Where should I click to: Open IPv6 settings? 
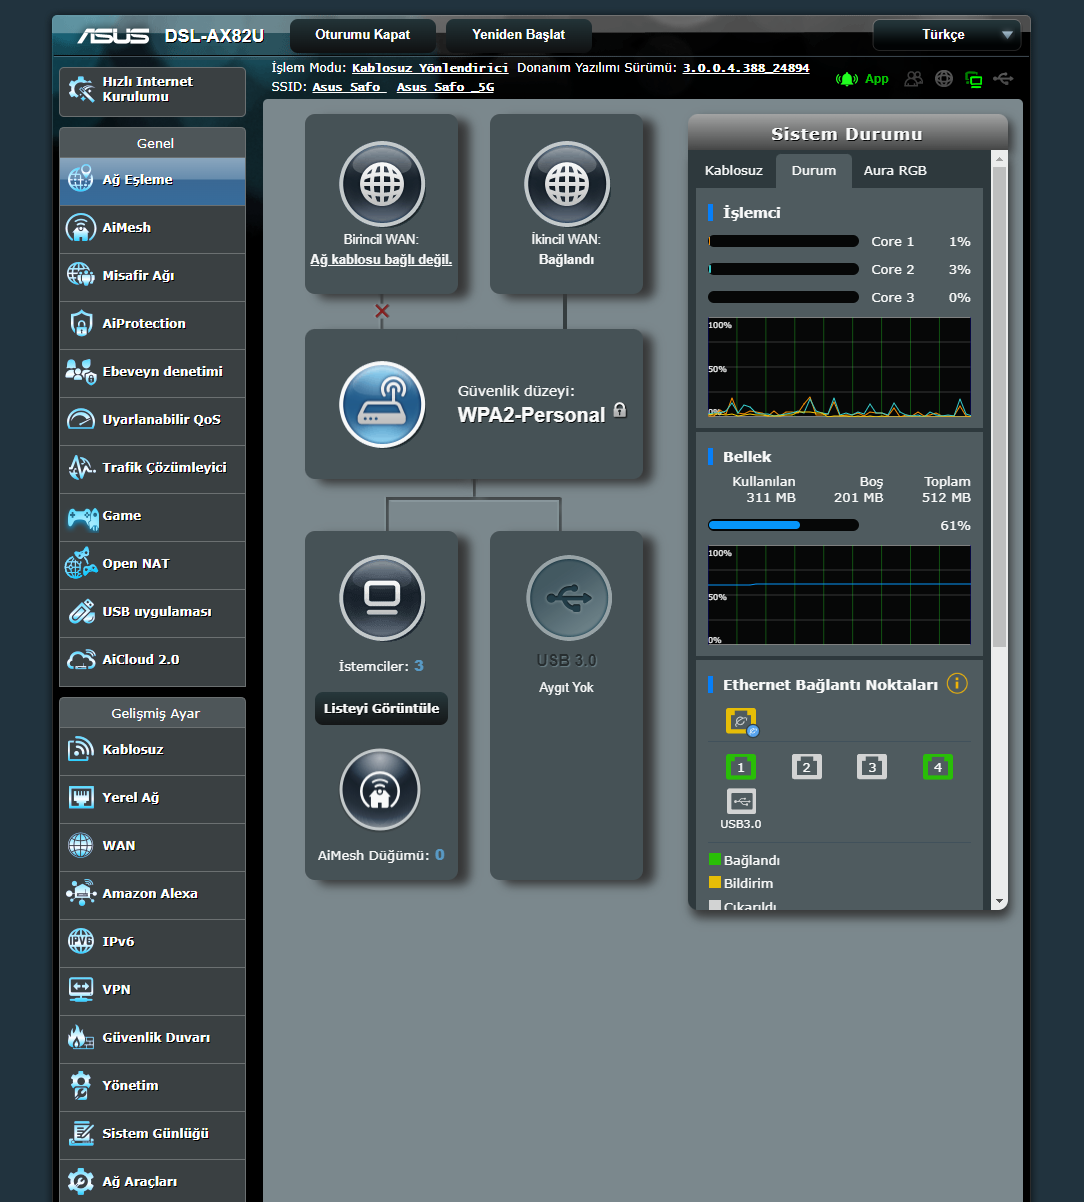click(x=152, y=943)
